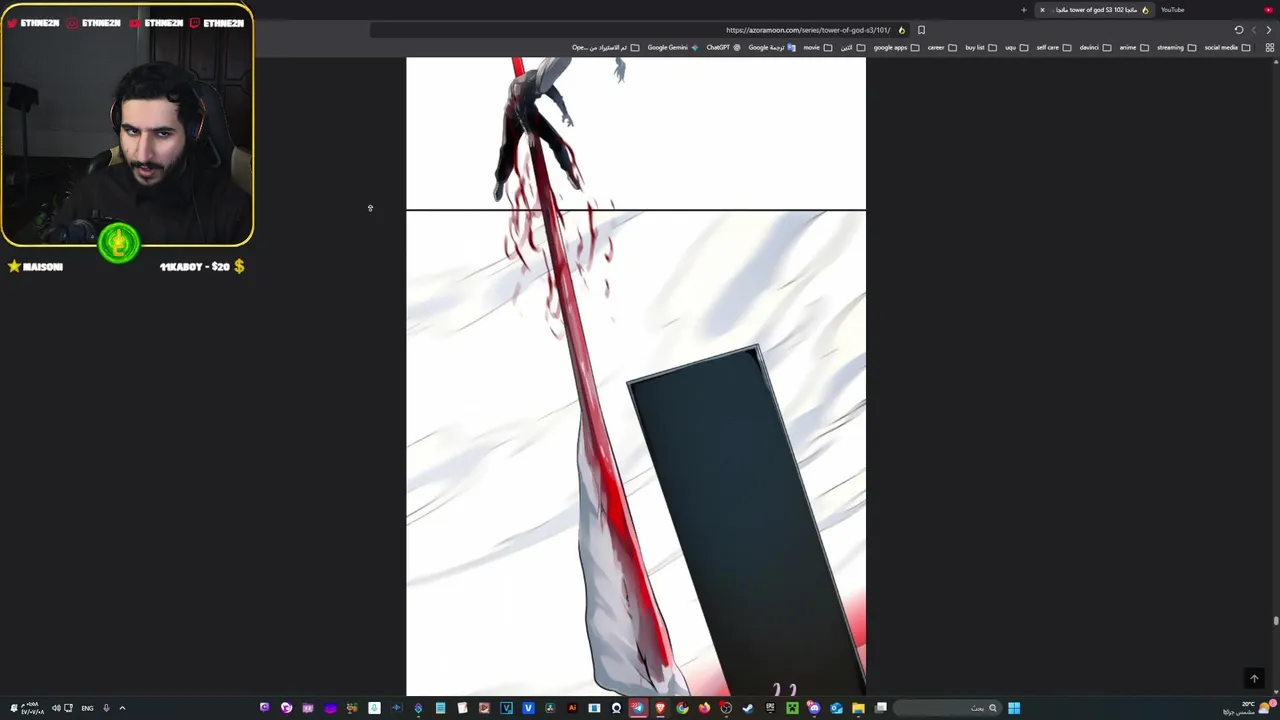Open the movie bookmarks folder
The height and width of the screenshot is (720, 1280).
[818, 47]
